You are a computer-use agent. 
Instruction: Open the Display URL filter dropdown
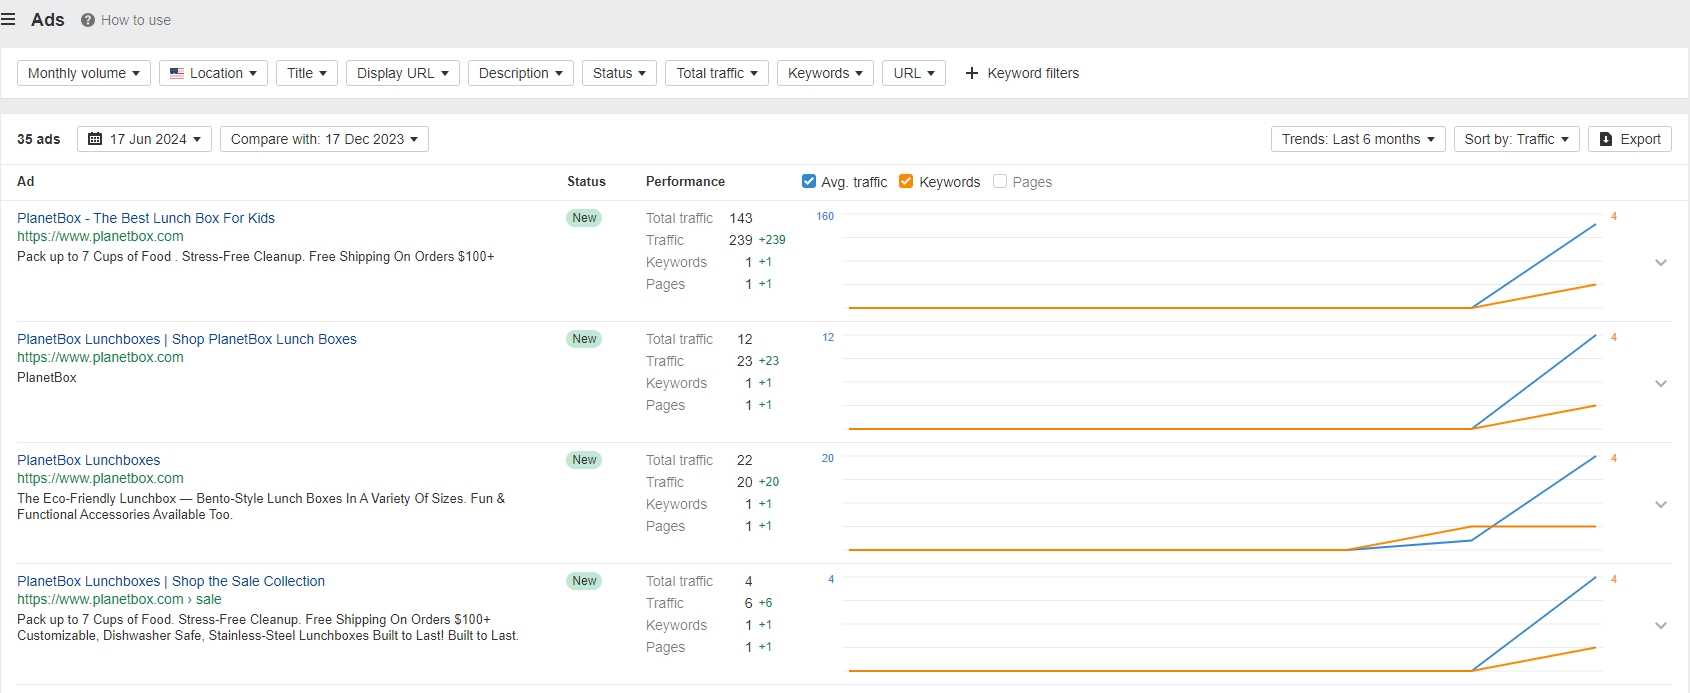[403, 73]
